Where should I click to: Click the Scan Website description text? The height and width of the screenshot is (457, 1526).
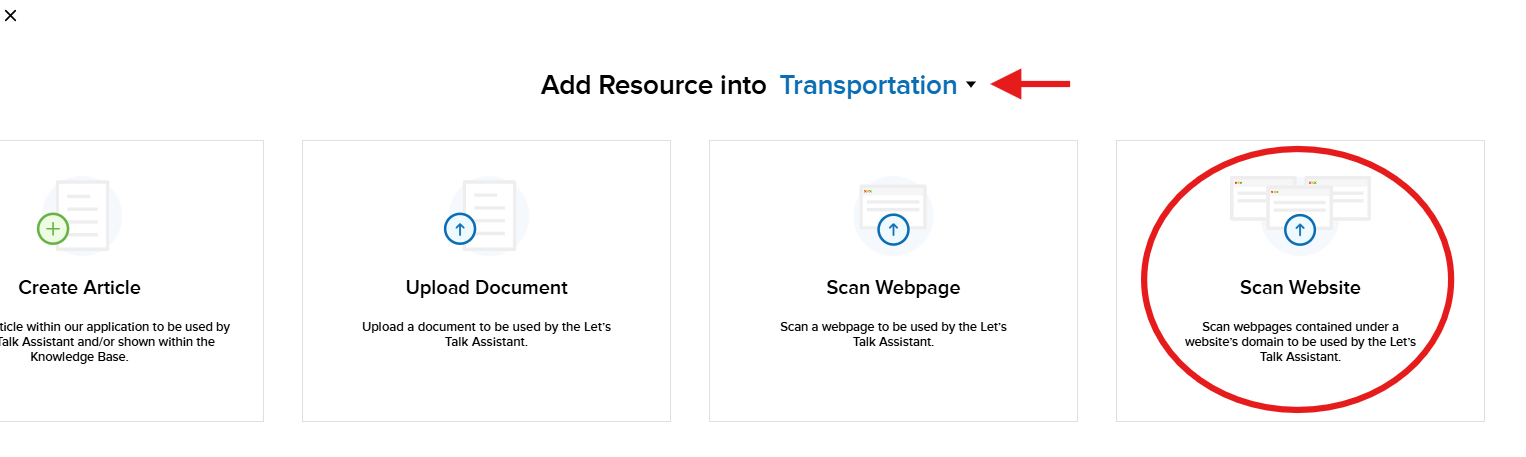pyautogui.click(x=1300, y=341)
